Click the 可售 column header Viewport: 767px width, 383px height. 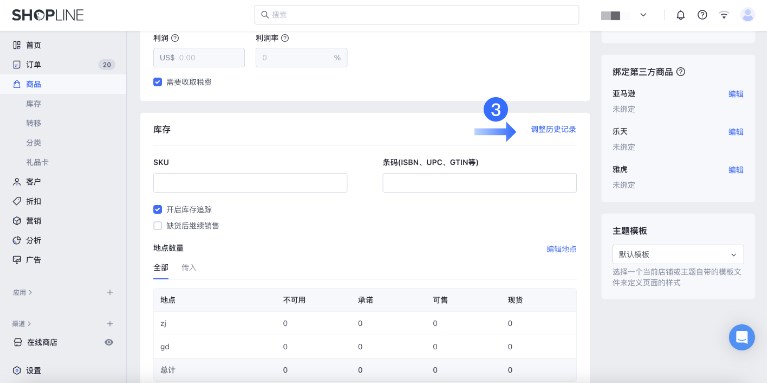click(x=441, y=300)
